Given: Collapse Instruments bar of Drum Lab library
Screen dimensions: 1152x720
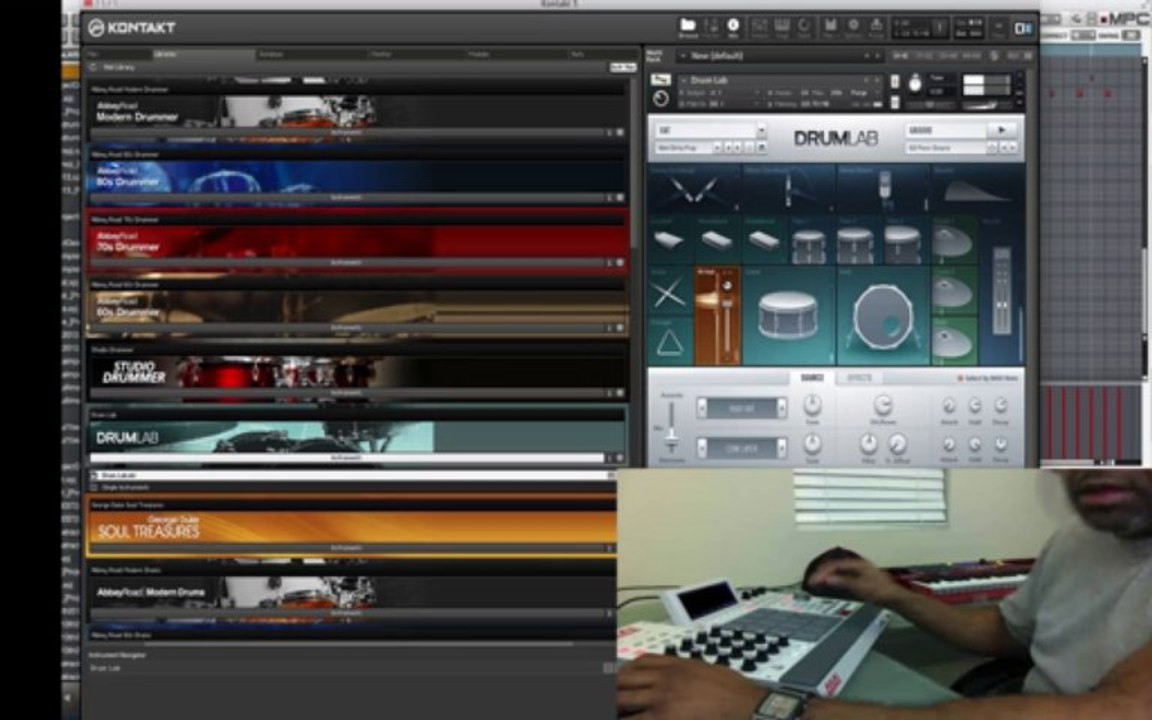Looking at the screenshot, I should click(346, 458).
